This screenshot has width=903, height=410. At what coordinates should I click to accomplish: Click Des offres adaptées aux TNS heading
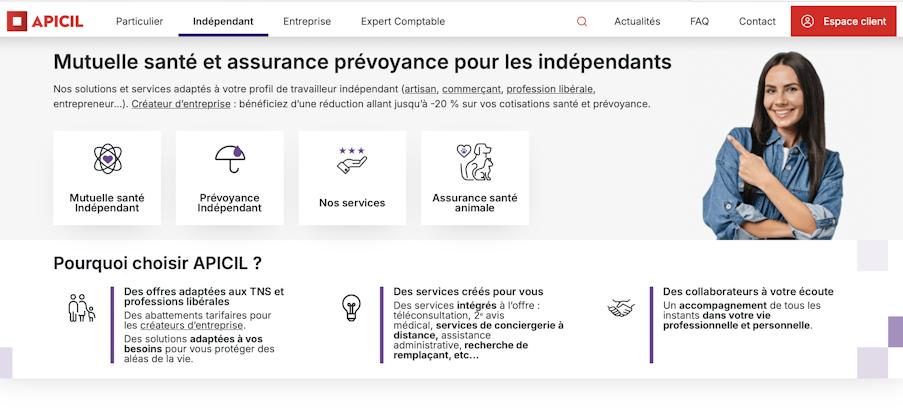[x=204, y=297]
